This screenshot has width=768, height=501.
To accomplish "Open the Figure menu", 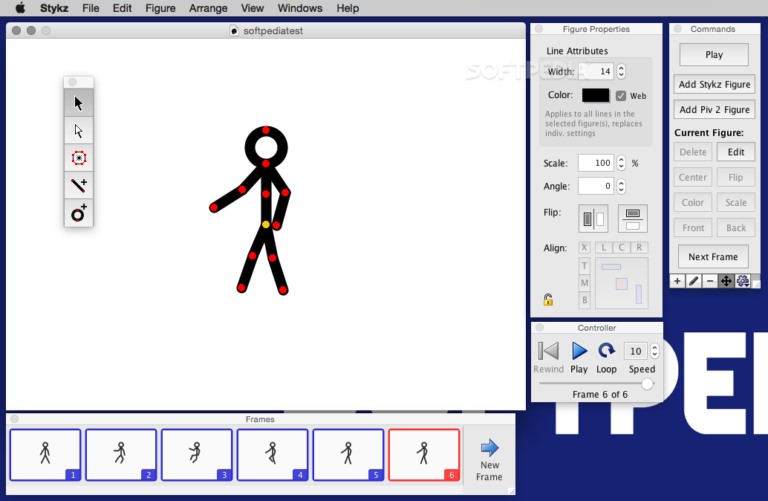I will pyautogui.click(x=160, y=8).
